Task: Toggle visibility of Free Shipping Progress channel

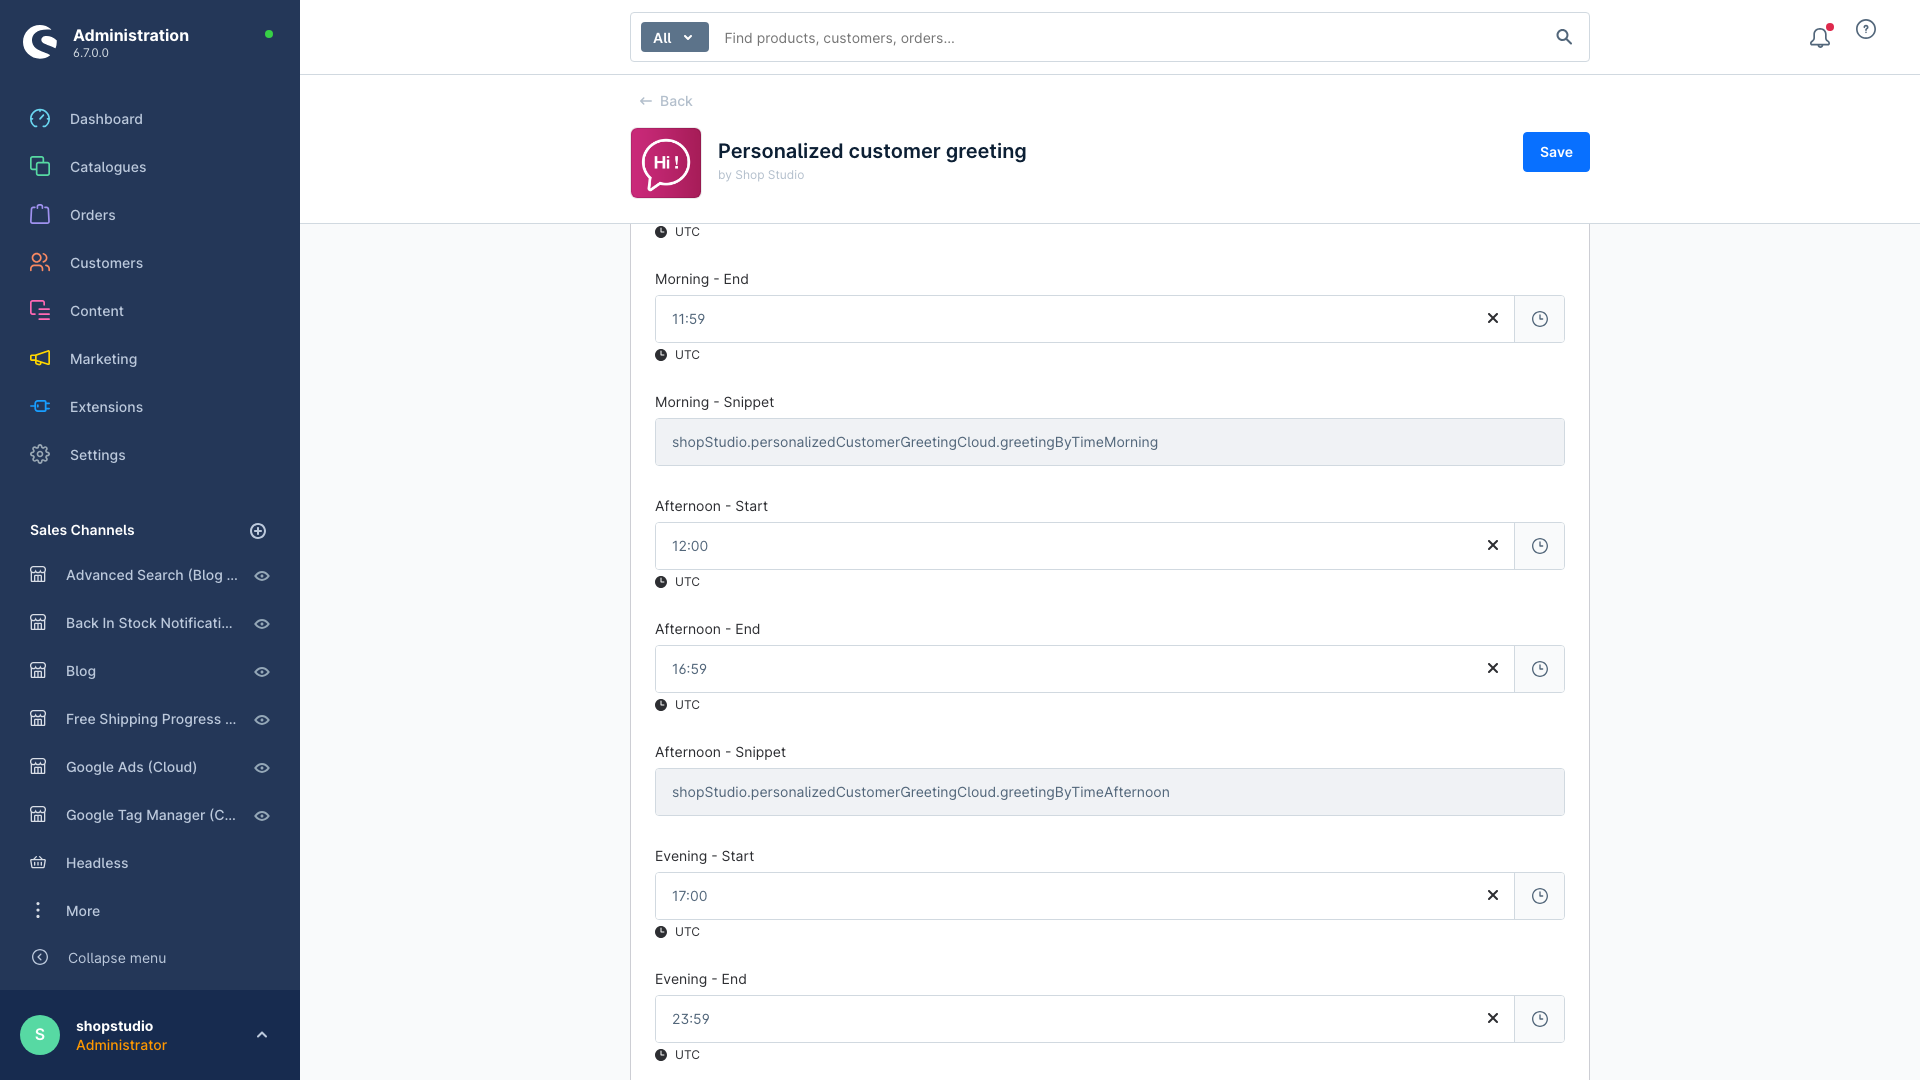Action: coord(262,720)
